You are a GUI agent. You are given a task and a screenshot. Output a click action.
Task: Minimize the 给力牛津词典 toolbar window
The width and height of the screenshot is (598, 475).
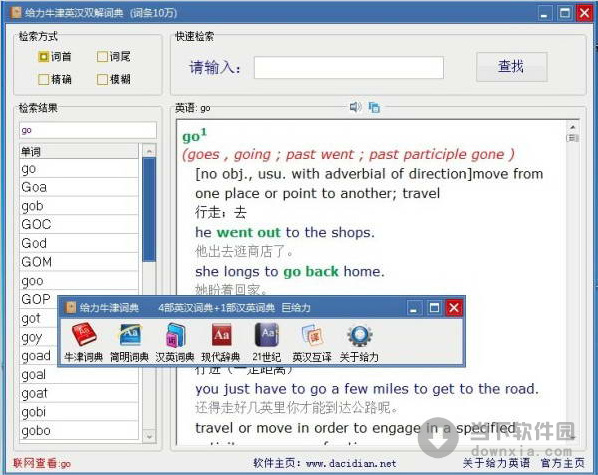[414, 308]
